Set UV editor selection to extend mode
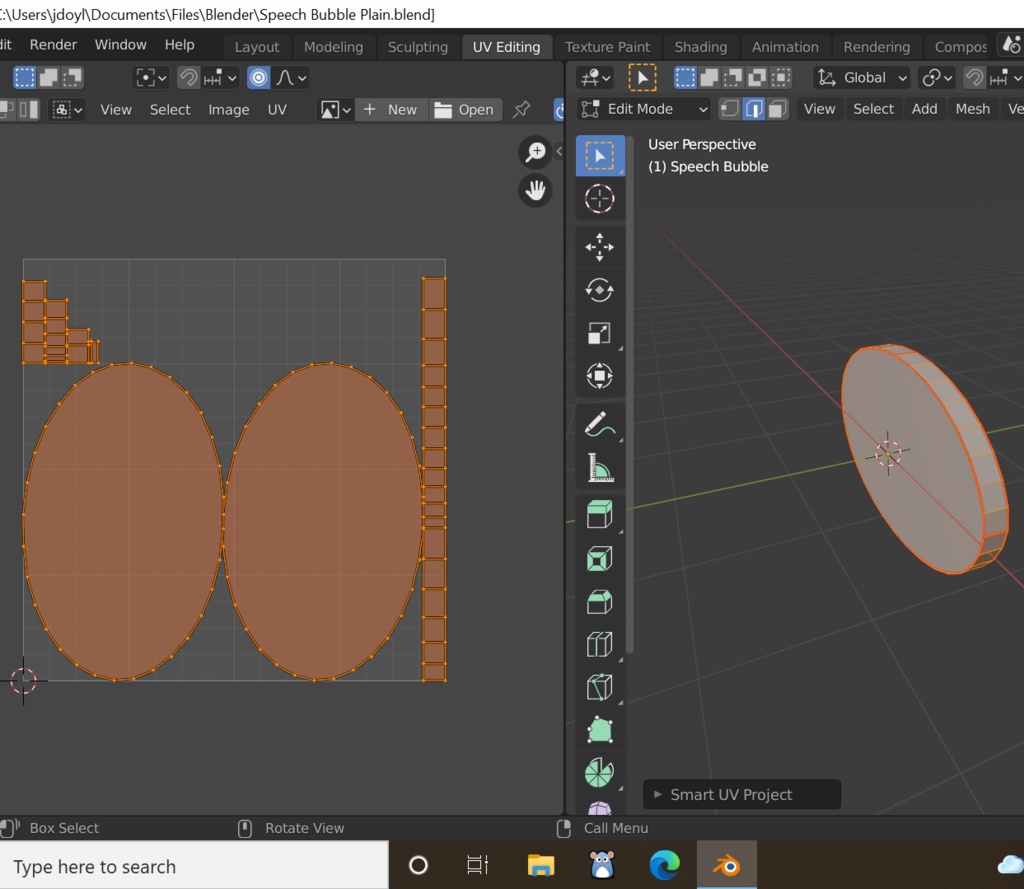This screenshot has height=889, width=1024. tap(48, 78)
